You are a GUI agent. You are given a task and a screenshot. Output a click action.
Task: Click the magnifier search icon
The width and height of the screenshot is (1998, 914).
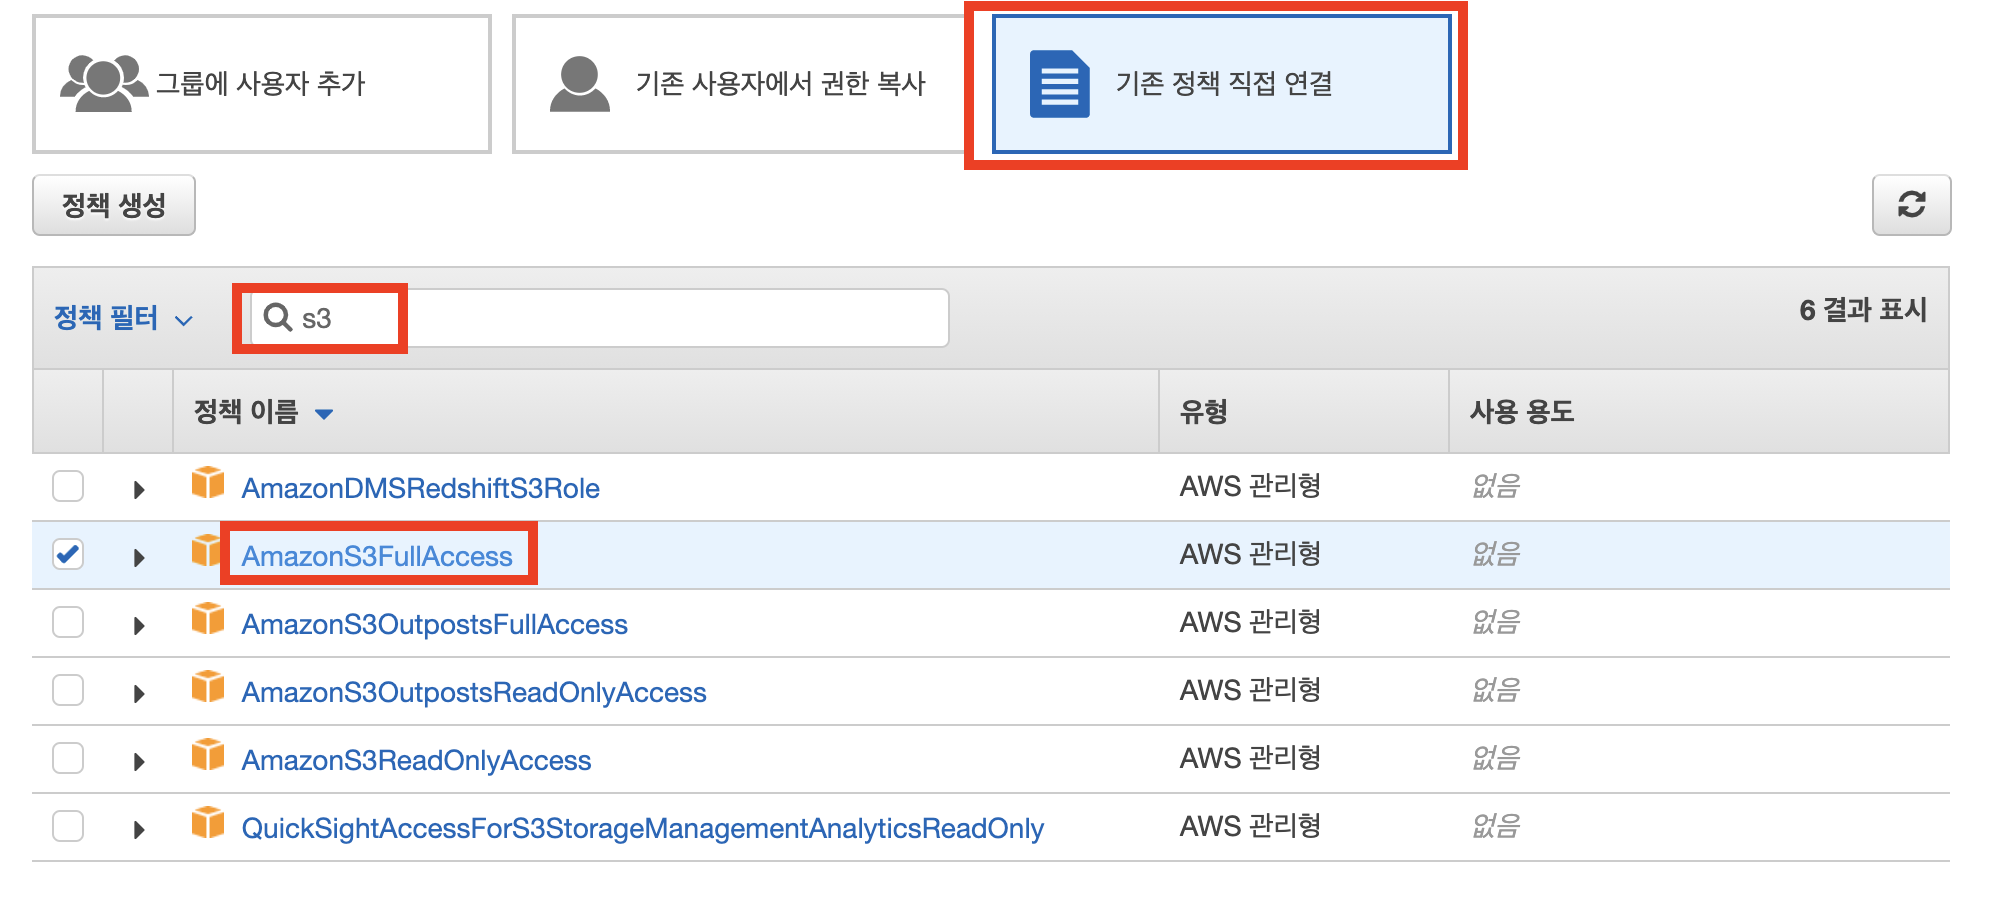coord(277,317)
